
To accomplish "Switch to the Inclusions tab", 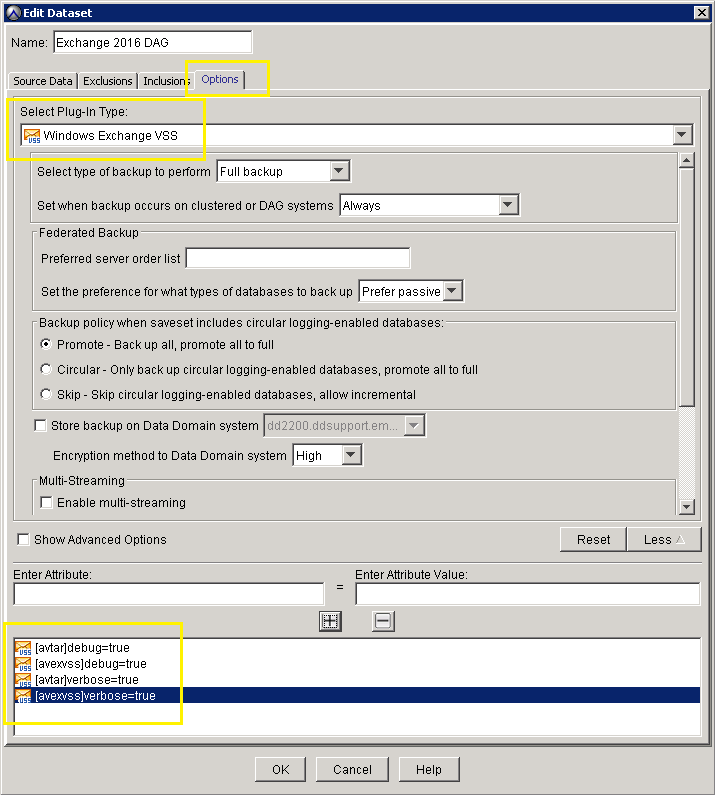I will pos(165,81).
